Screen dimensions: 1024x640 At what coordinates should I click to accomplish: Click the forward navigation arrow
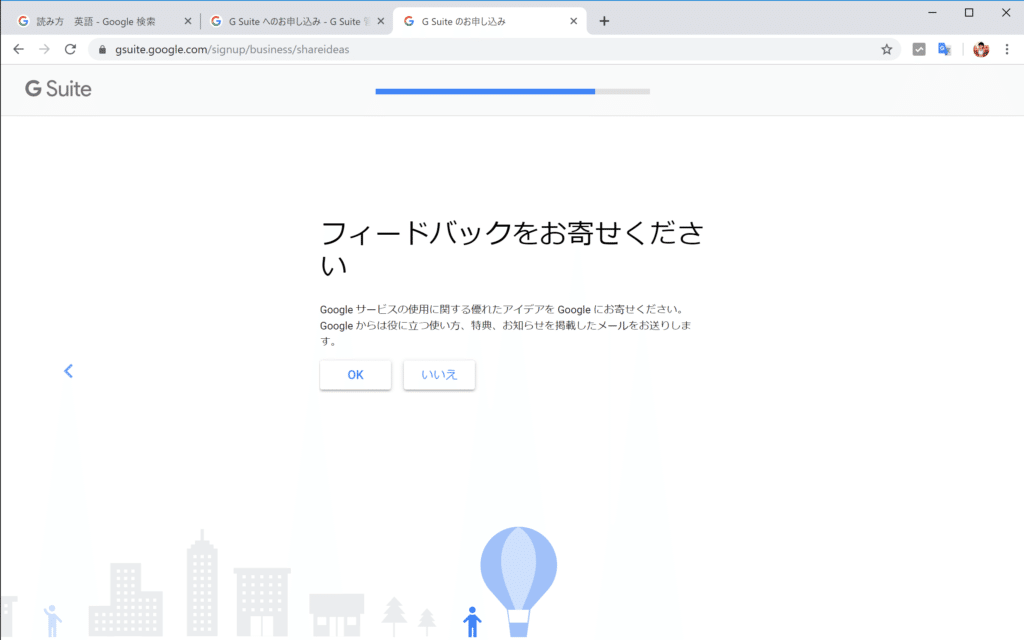pos(46,48)
